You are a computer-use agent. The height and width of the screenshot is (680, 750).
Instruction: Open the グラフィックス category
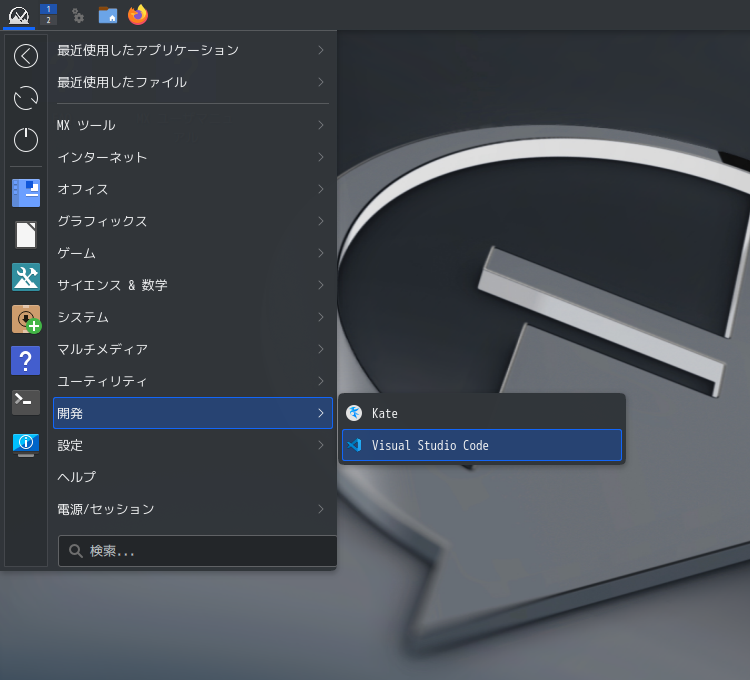[193, 221]
